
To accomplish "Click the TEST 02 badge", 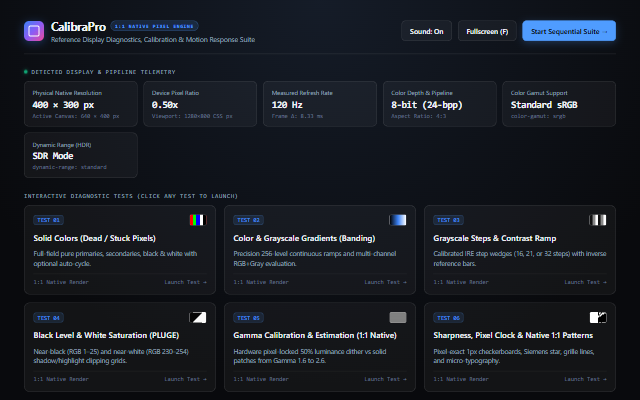I will point(249,220).
